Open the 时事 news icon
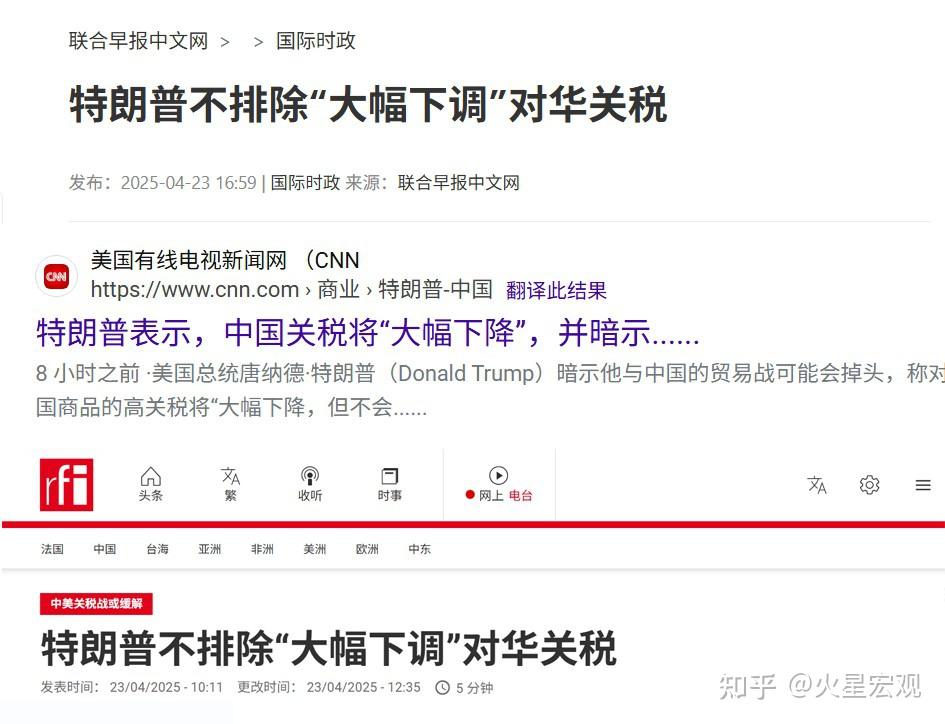Screen dimensions: 945x724 (389, 484)
